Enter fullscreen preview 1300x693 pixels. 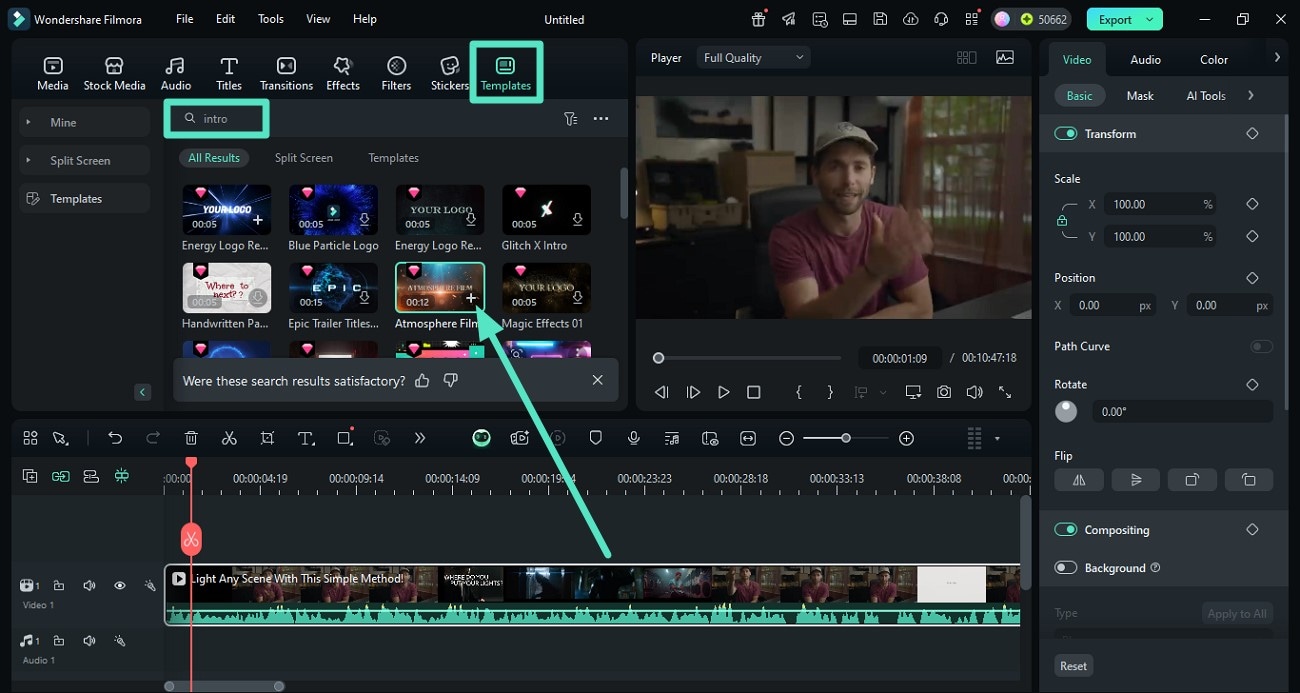[1005, 392]
